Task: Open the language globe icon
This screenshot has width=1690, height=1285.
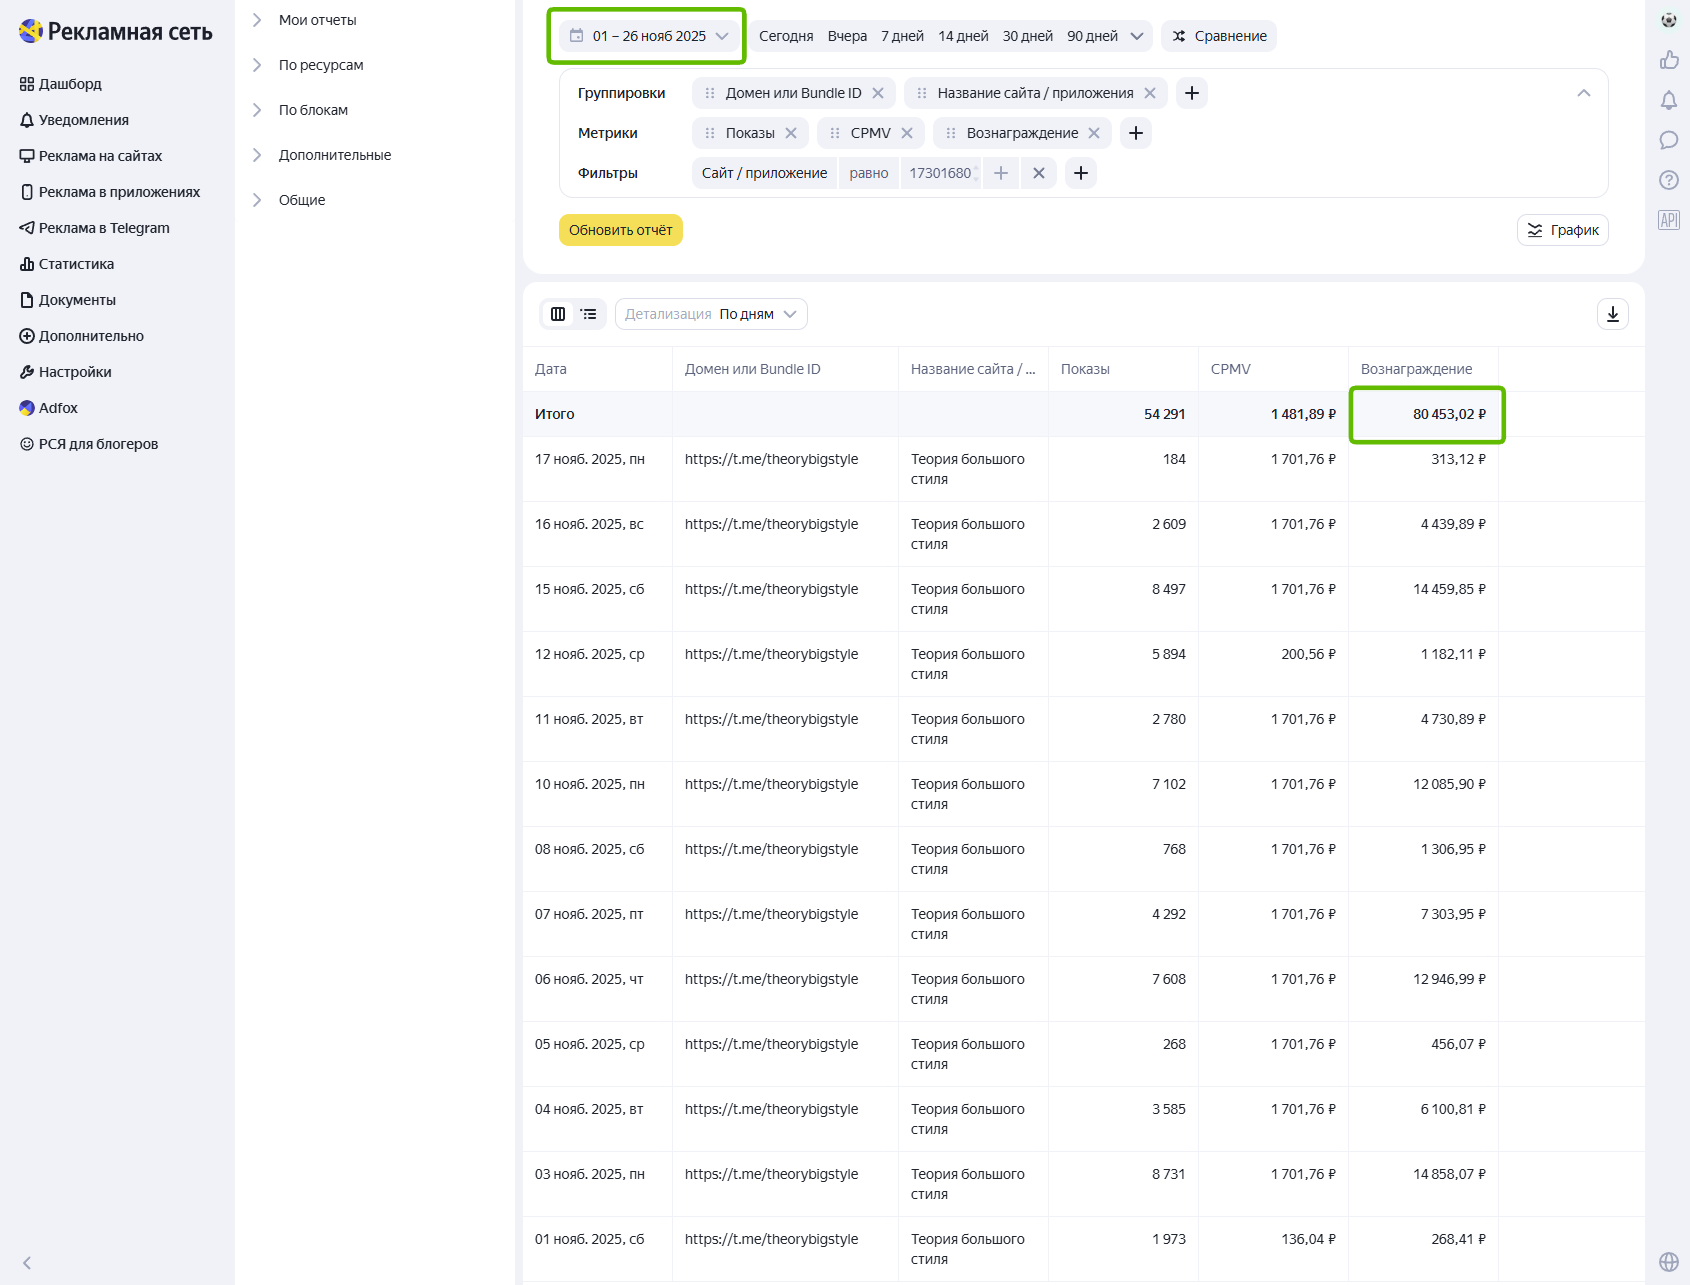Action: click(1668, 1261)
